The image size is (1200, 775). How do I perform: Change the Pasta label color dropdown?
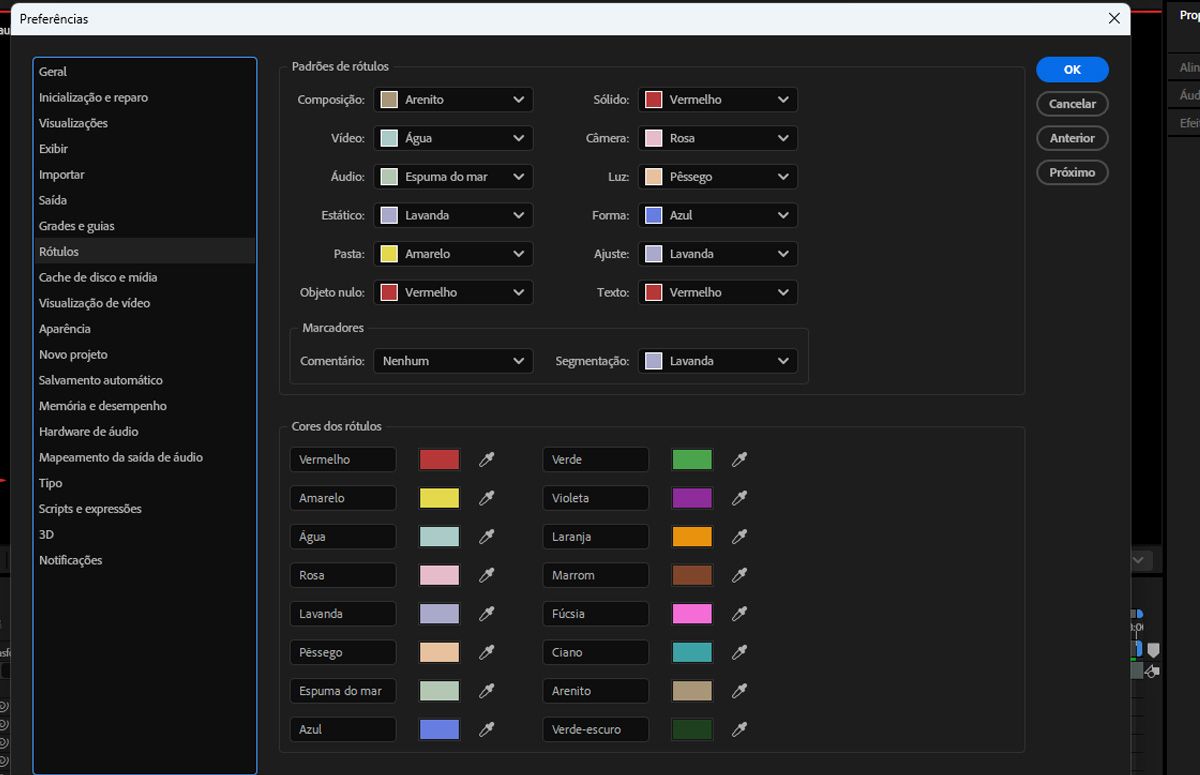click(453, 254)
